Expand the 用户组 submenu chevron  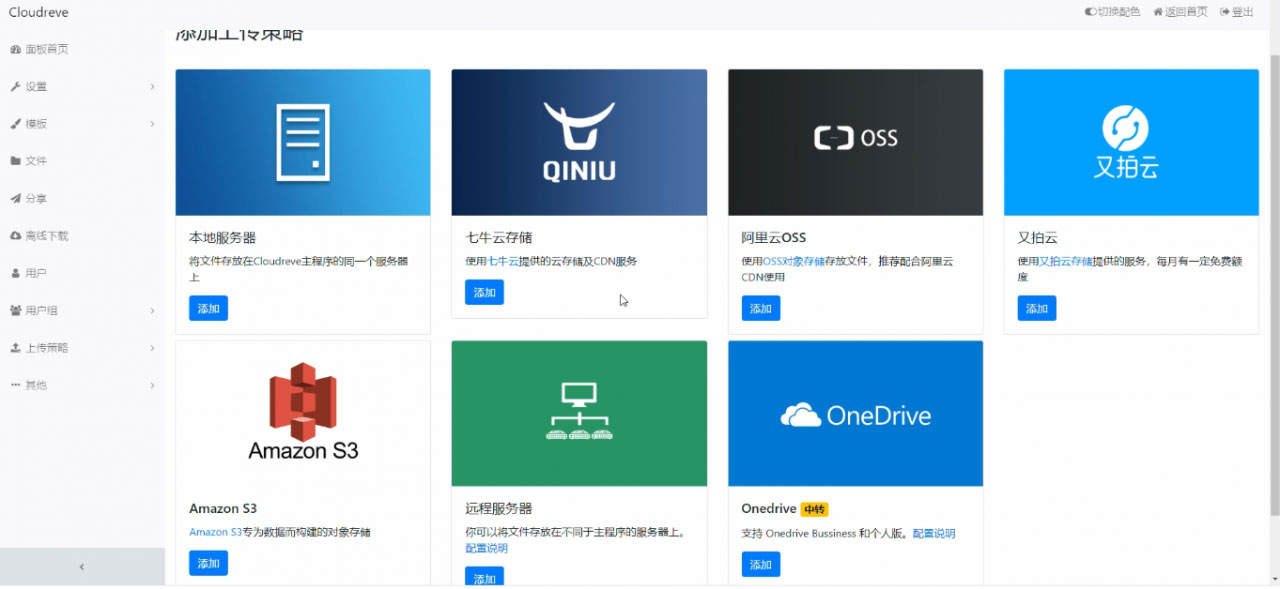click(152, 310)
